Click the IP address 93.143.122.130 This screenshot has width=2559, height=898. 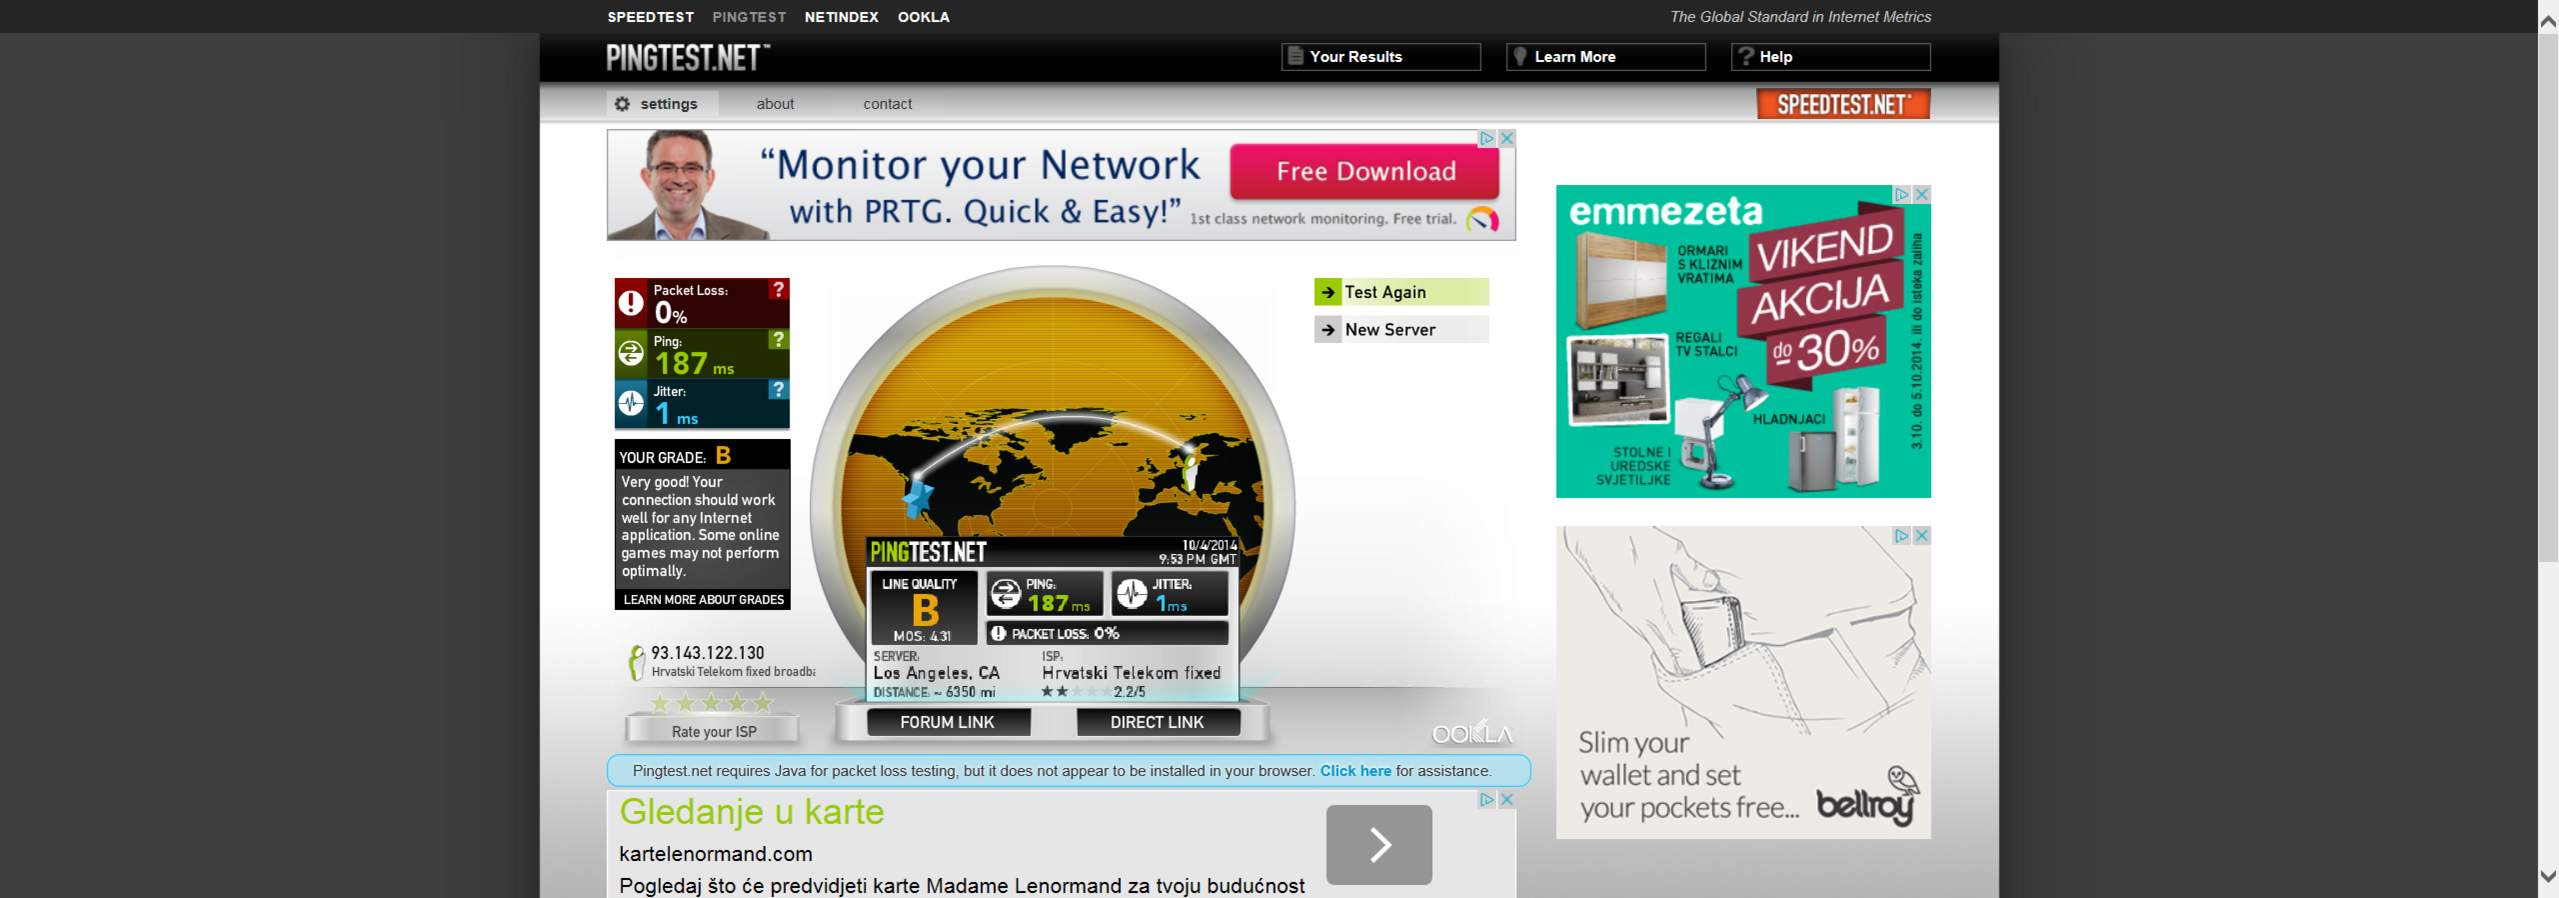click(x=707, y=653)
